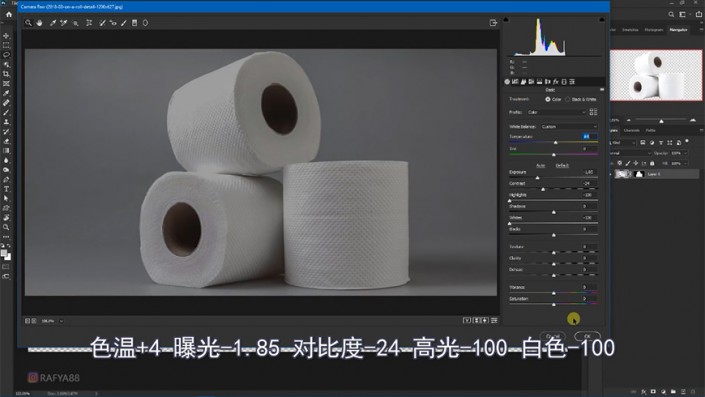Open the workspace switcher dropdown
The width and height of the screenshot is (705, 397).
coord(683,14)
